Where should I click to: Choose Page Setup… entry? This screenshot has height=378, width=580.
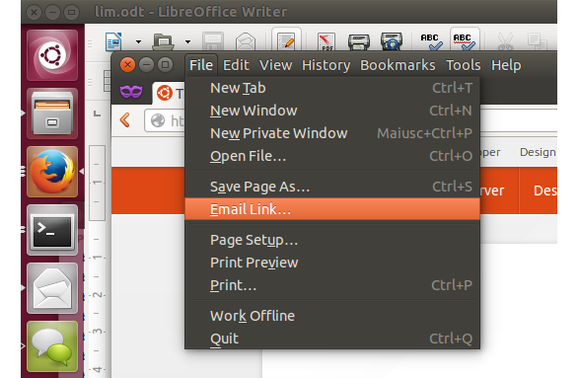pyautogui.click(x=332, y=240)
